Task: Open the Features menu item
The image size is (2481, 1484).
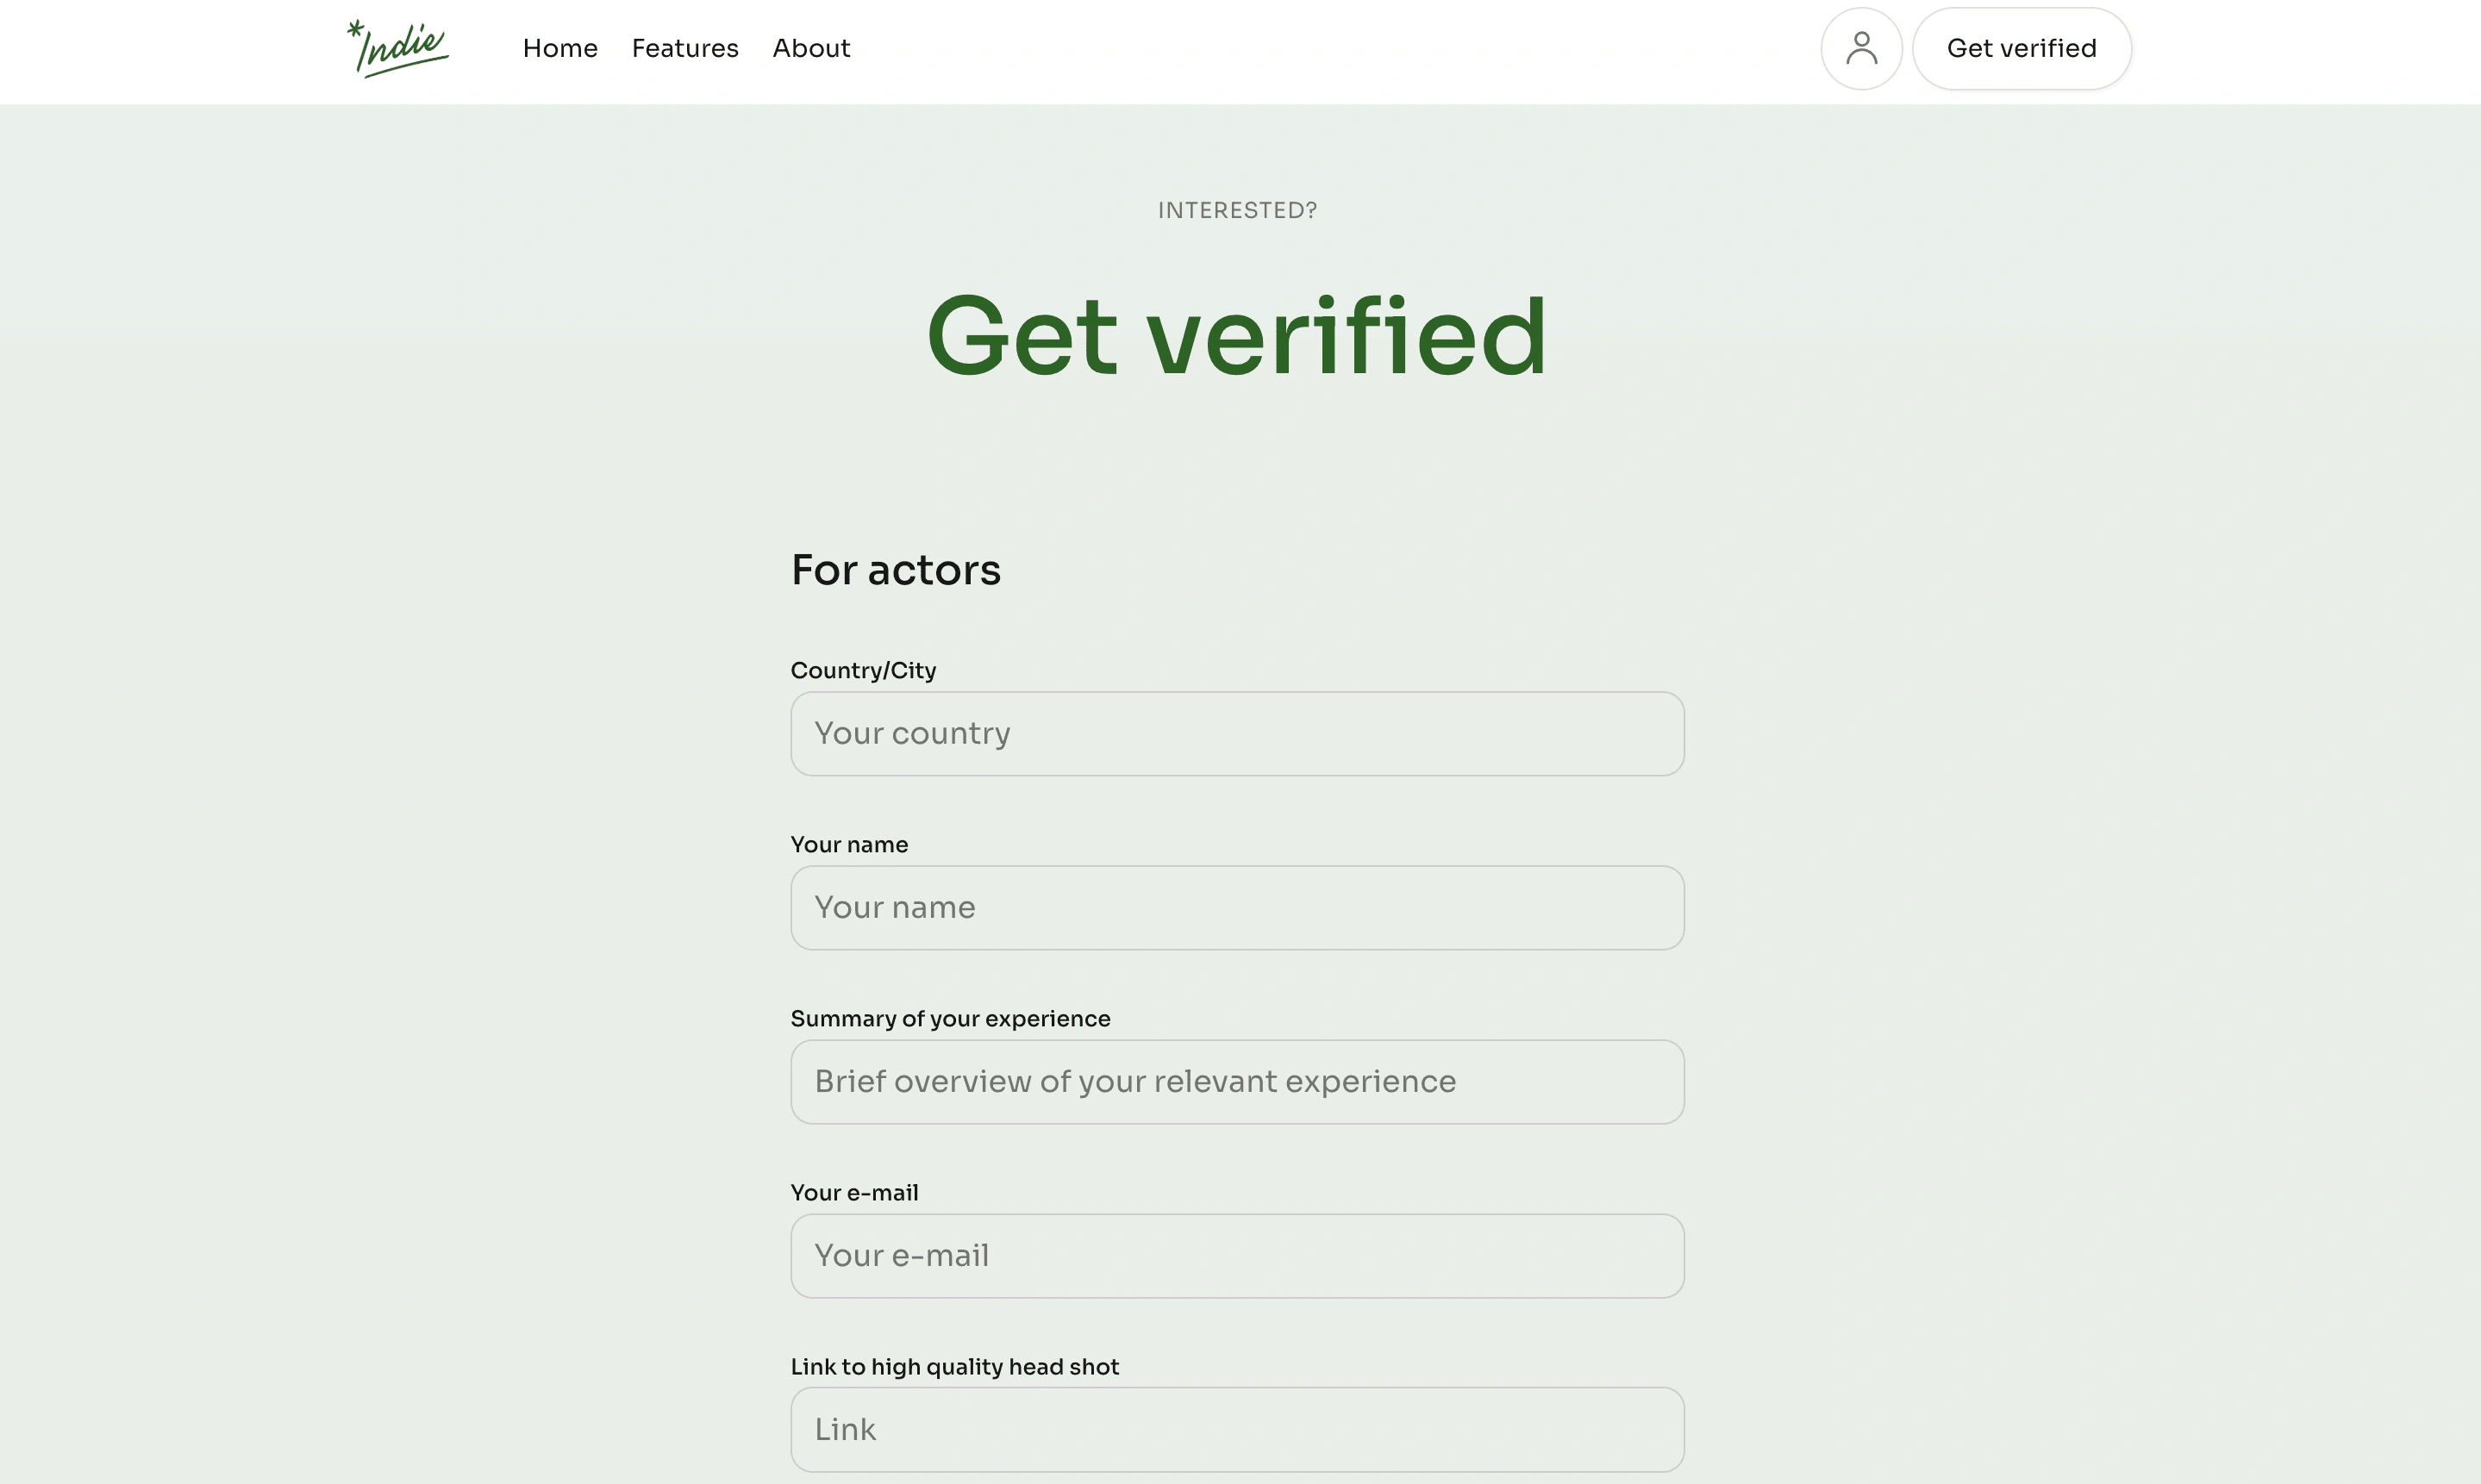Action: pos(684,48)
